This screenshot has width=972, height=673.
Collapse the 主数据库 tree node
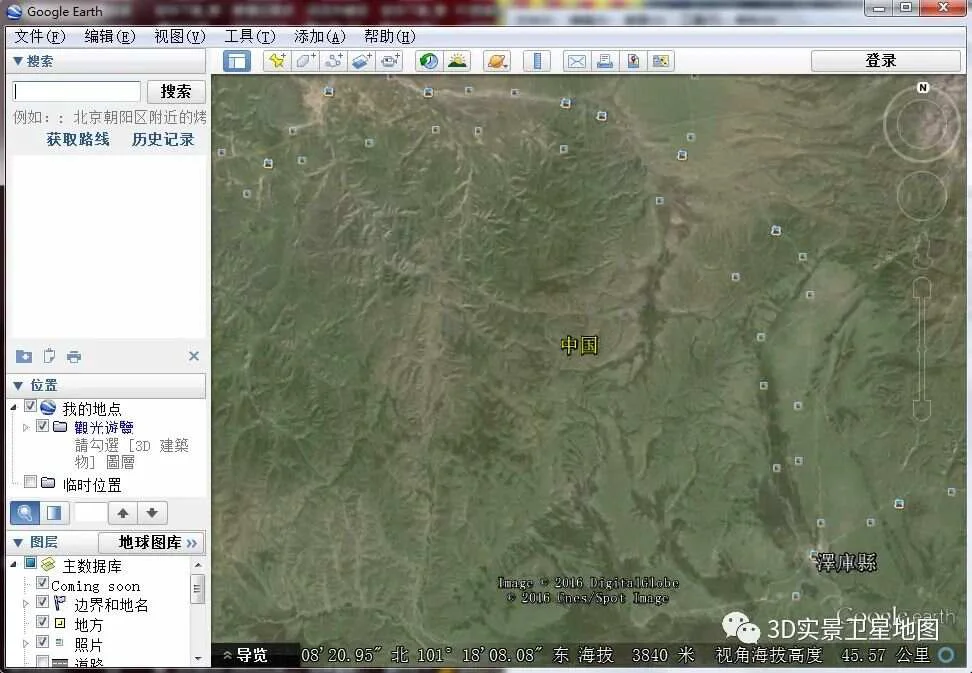click(x=14, y=564)
